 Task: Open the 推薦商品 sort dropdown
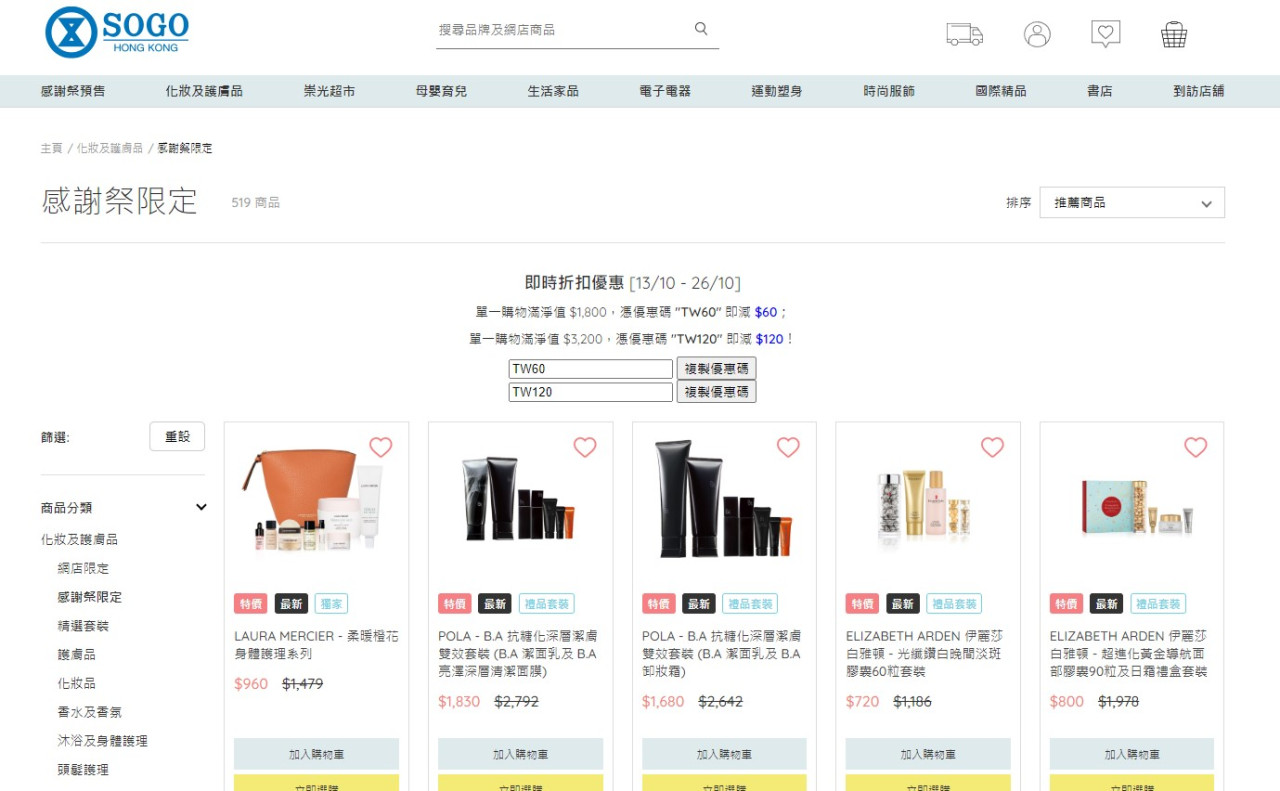[x=1132, y=203]
